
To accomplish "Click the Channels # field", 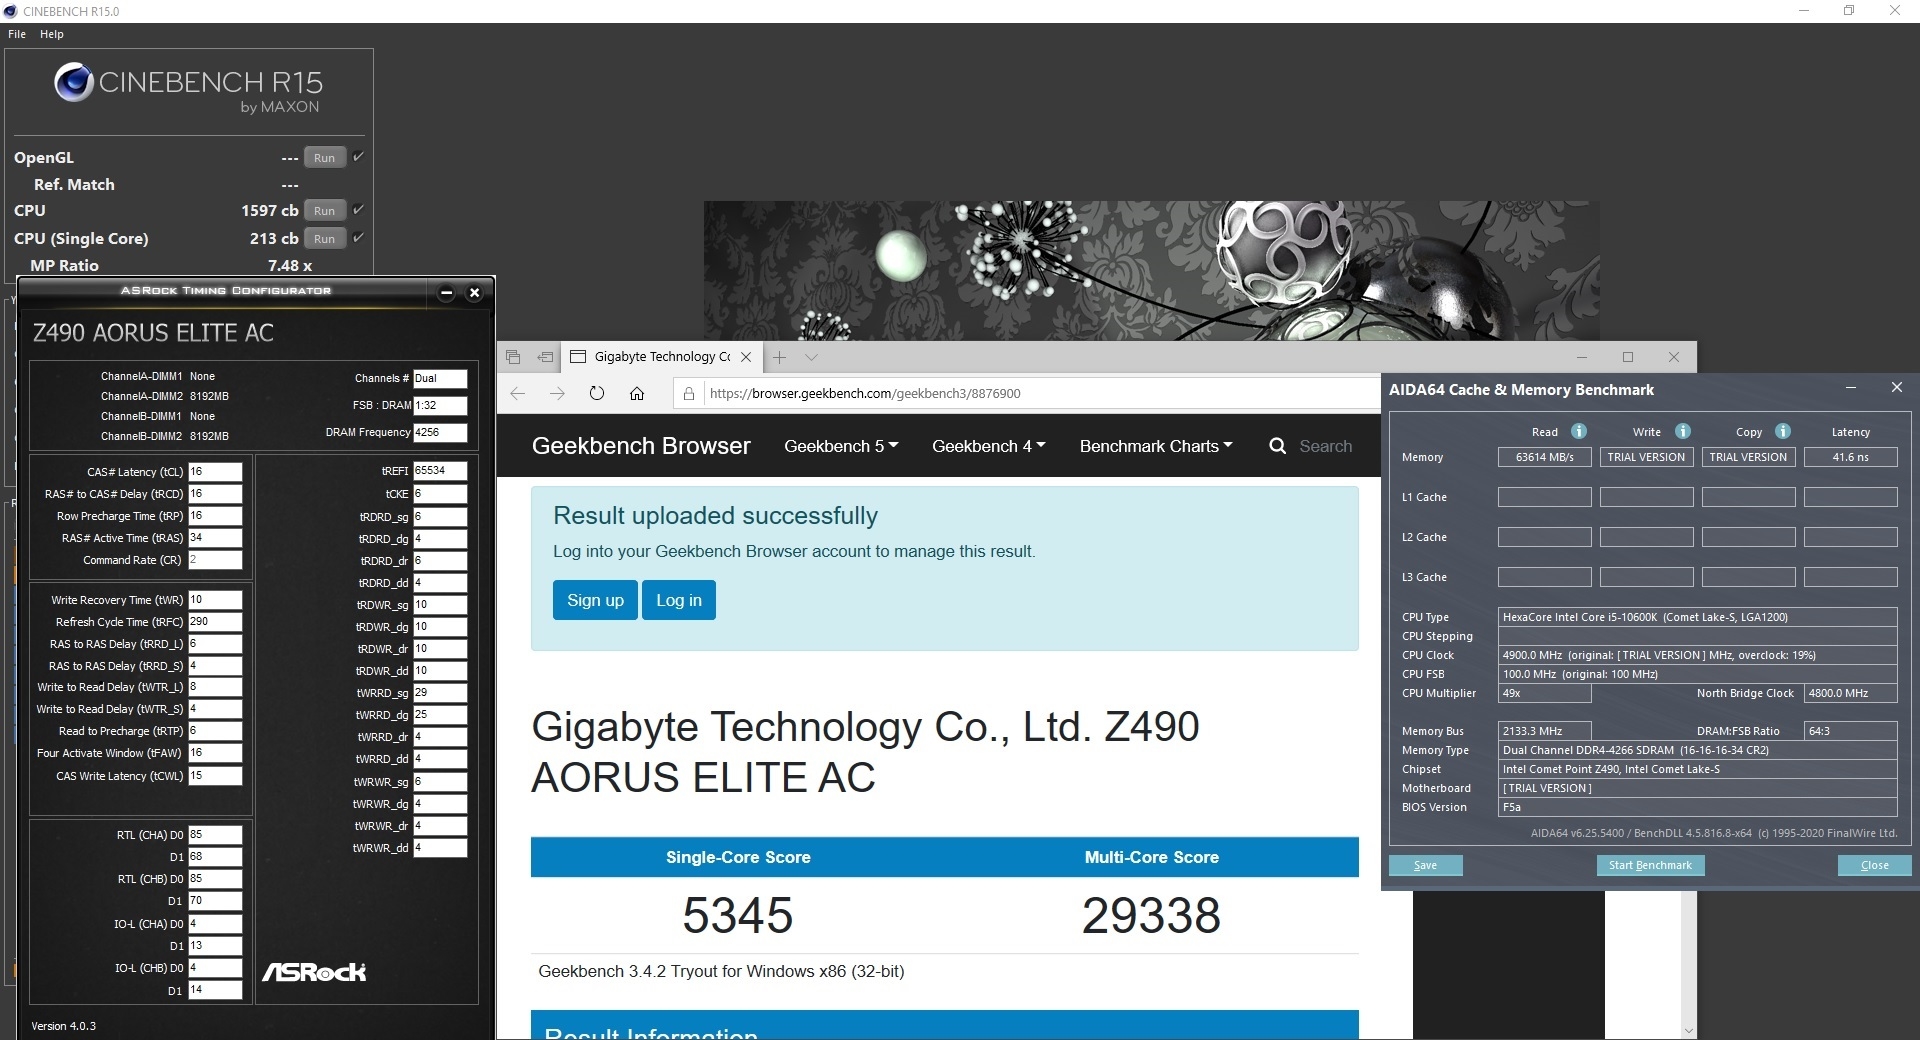I will point(440,378).
